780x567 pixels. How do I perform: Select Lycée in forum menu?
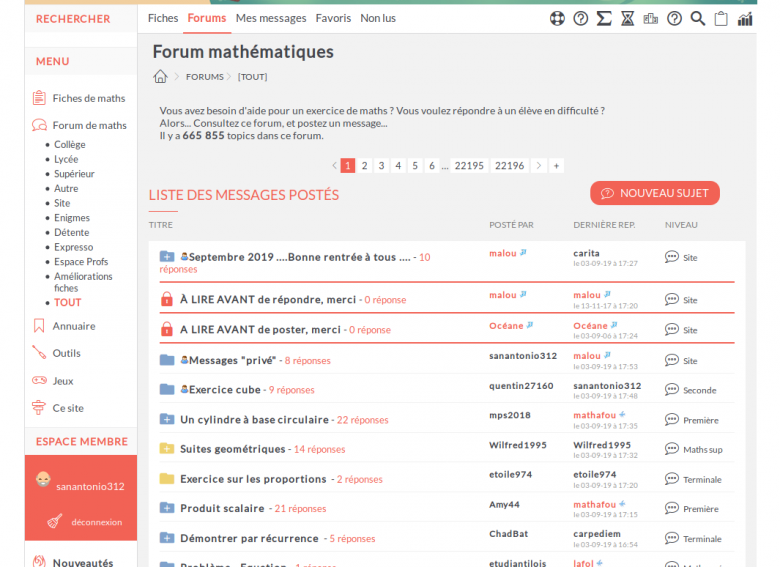click(x=66, y=159)
